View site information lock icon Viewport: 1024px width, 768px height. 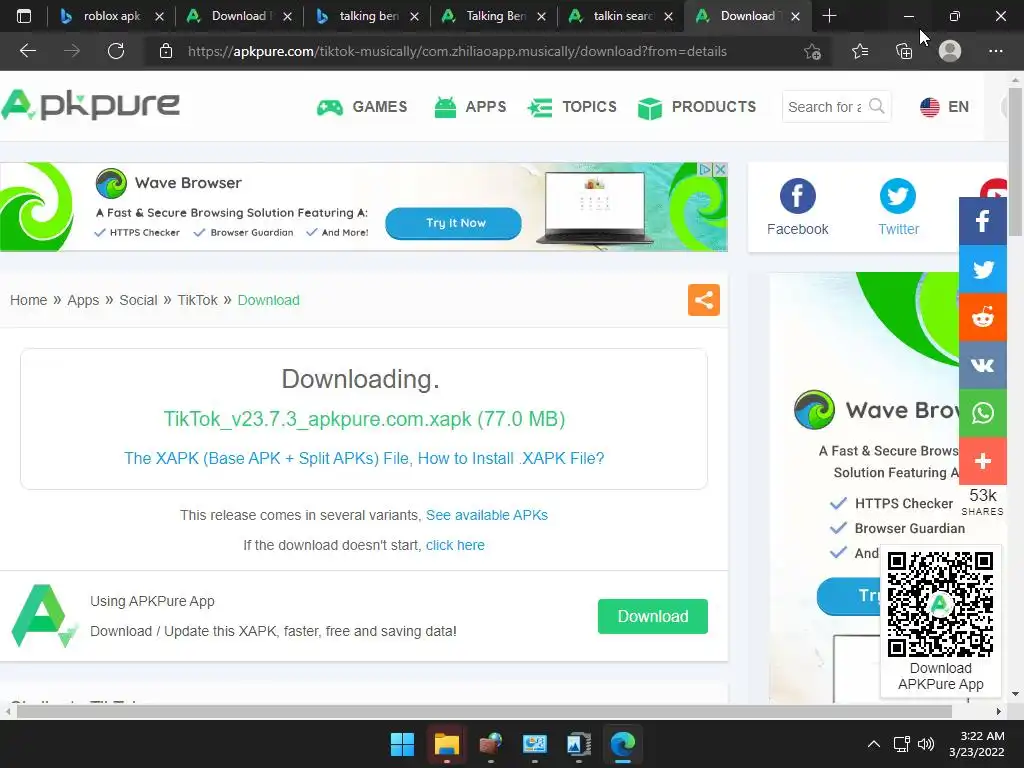click(166, 51)
